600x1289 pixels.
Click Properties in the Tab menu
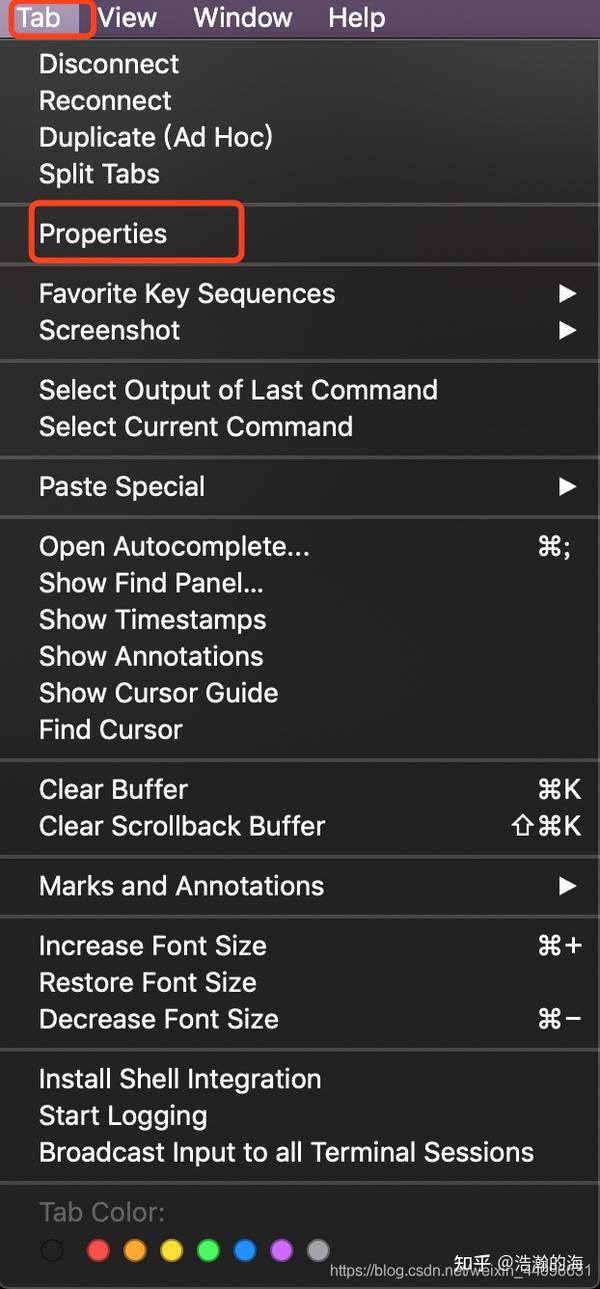[x=103, y=234]
